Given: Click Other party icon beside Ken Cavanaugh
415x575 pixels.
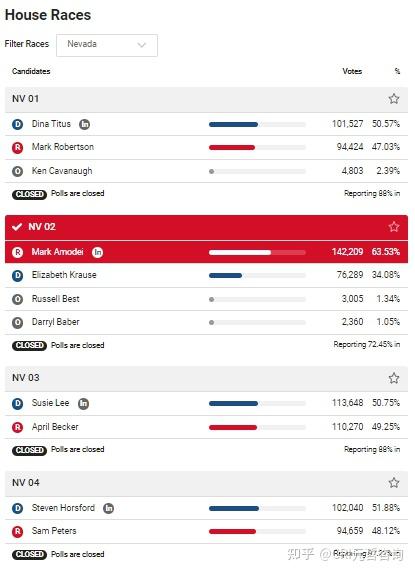Looking at the screenshot, I should point(17,171).
